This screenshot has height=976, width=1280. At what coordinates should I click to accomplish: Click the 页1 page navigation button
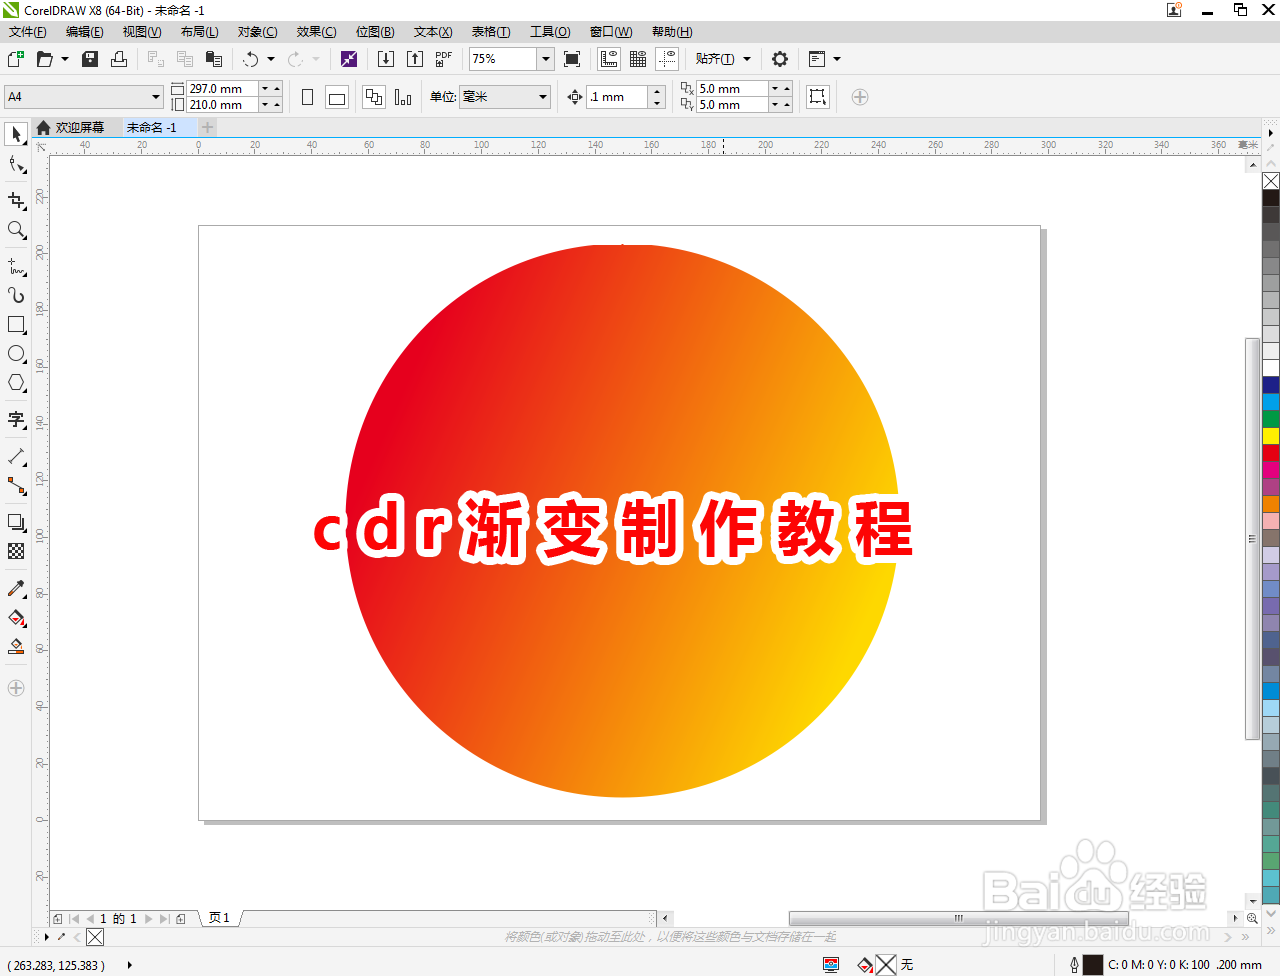(219, 917)
